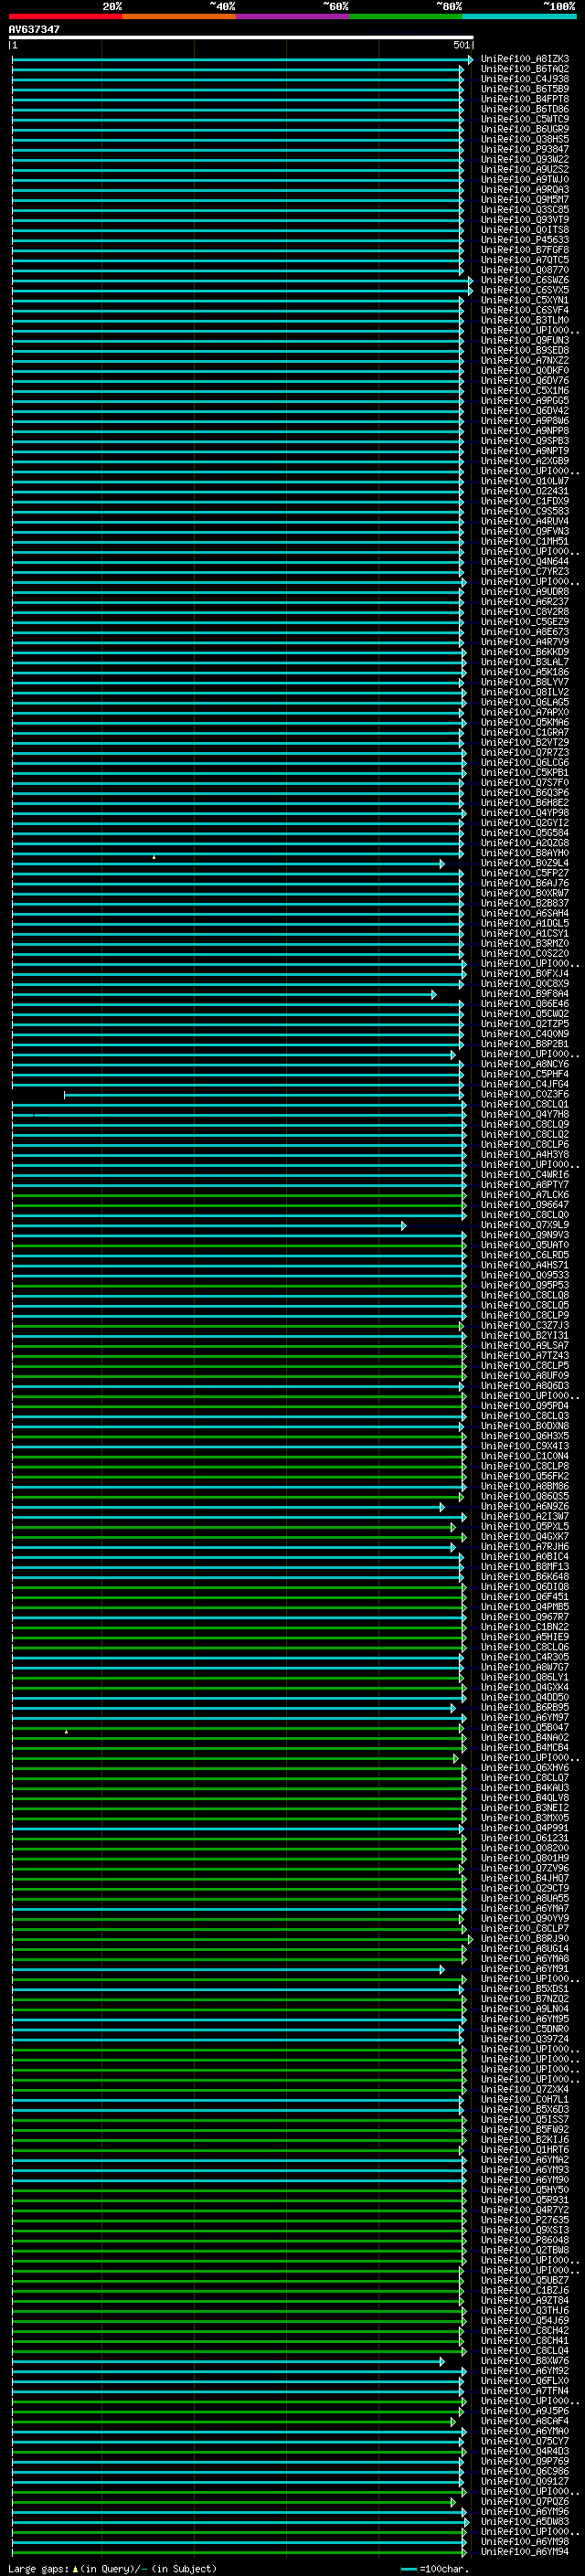Screen dimensions: 585x2576
Task: Select hit label UniRef100_Q93W22
Action: pos(524,159)
